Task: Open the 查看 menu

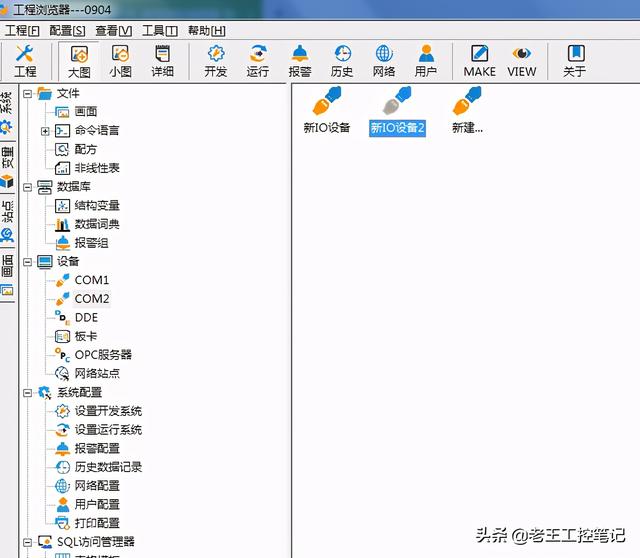Action: click(113, 31)
